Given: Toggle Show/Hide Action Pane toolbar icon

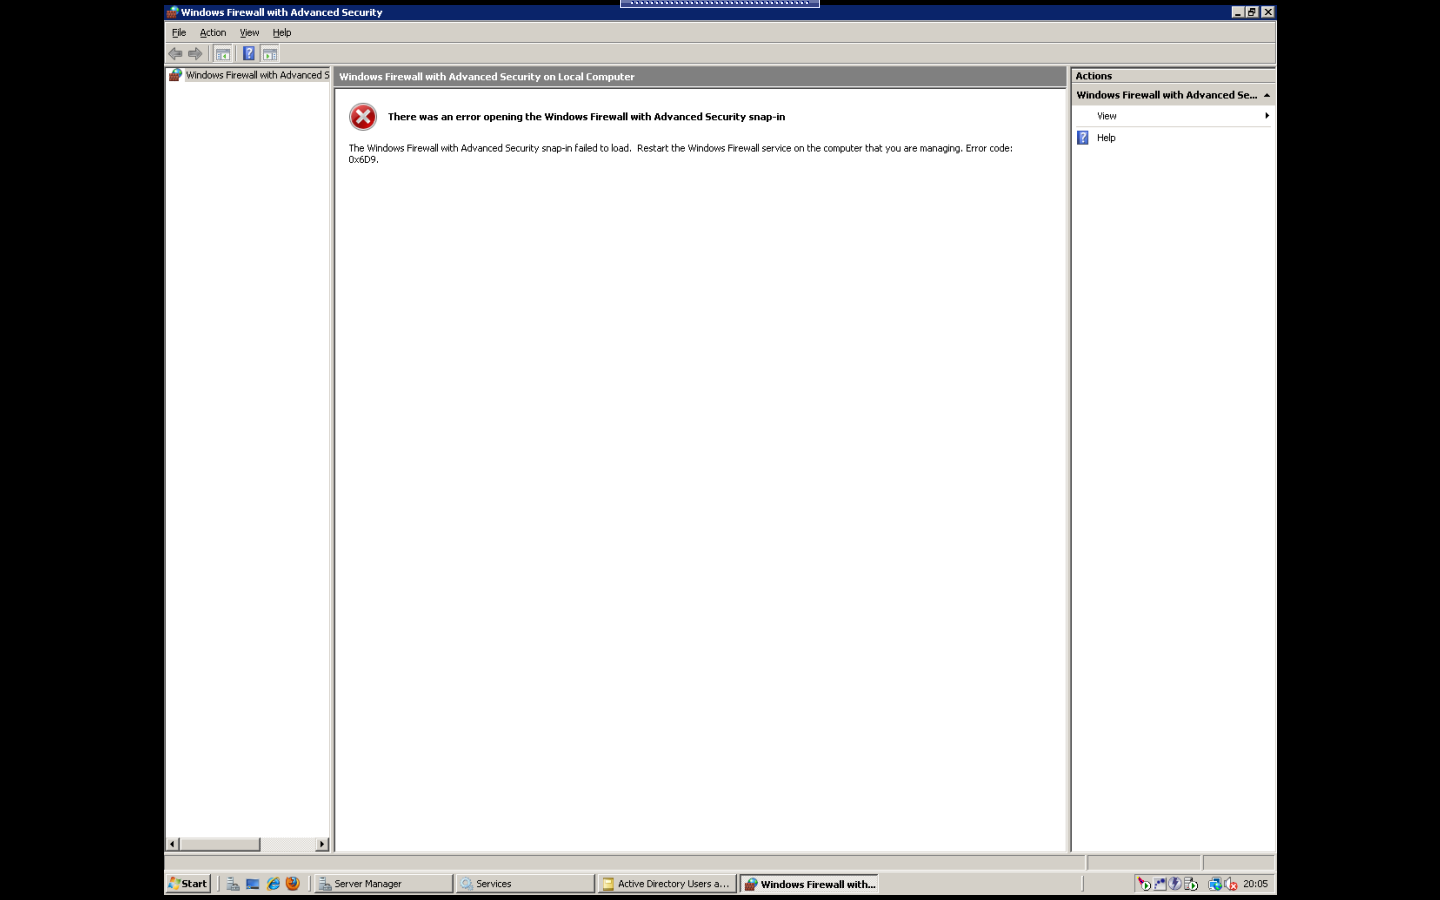Looking at the screenshot, I should [x=270, y=54].
